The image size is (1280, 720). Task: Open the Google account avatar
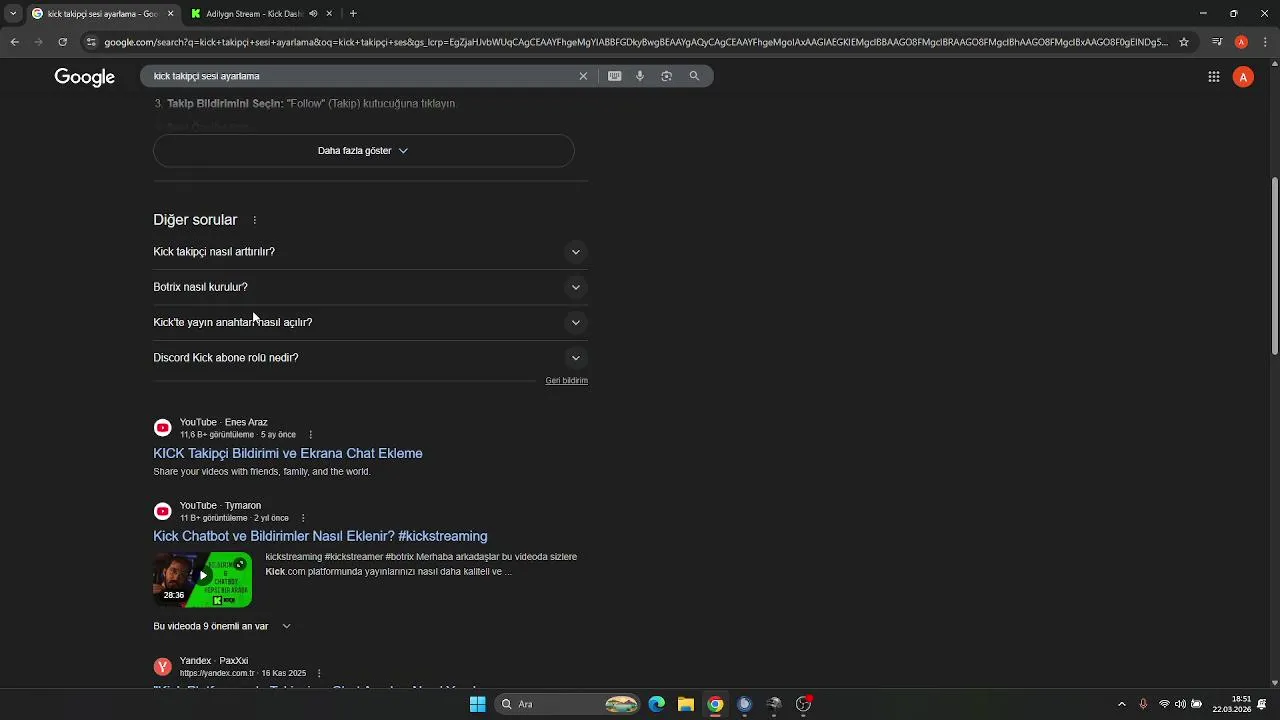click(1243, 77)
